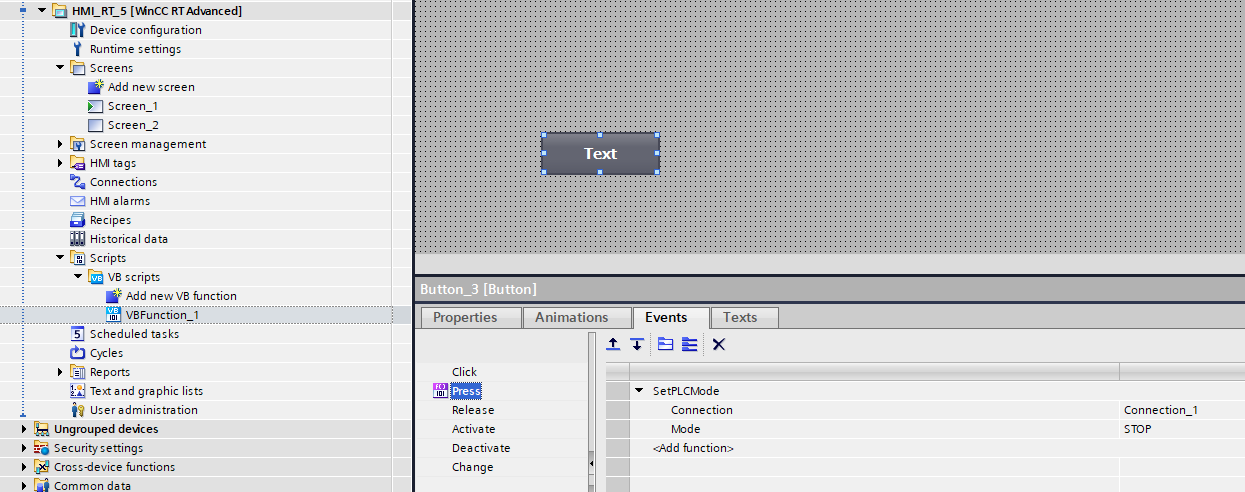Open Historical data icon
Viewport: 1245px width, 492px height.
pos(77,239)
